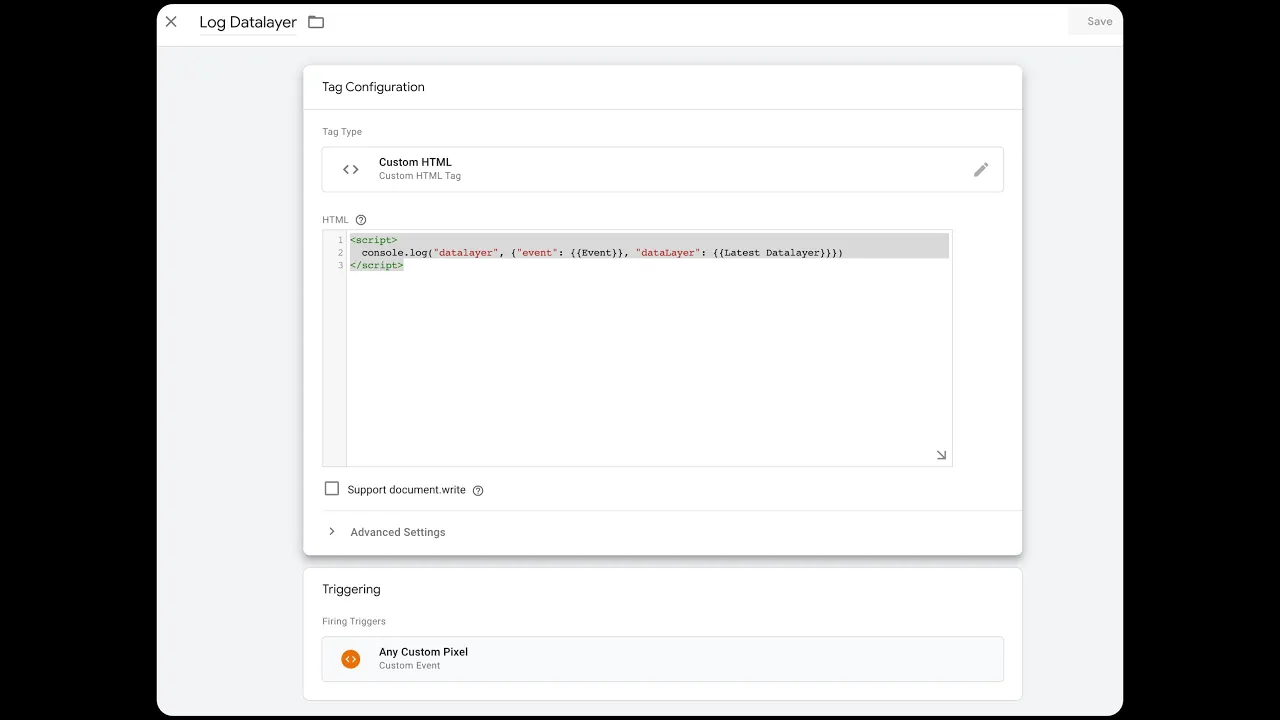Click inside the empty HTML code editor area

click(x=648, y=370)
